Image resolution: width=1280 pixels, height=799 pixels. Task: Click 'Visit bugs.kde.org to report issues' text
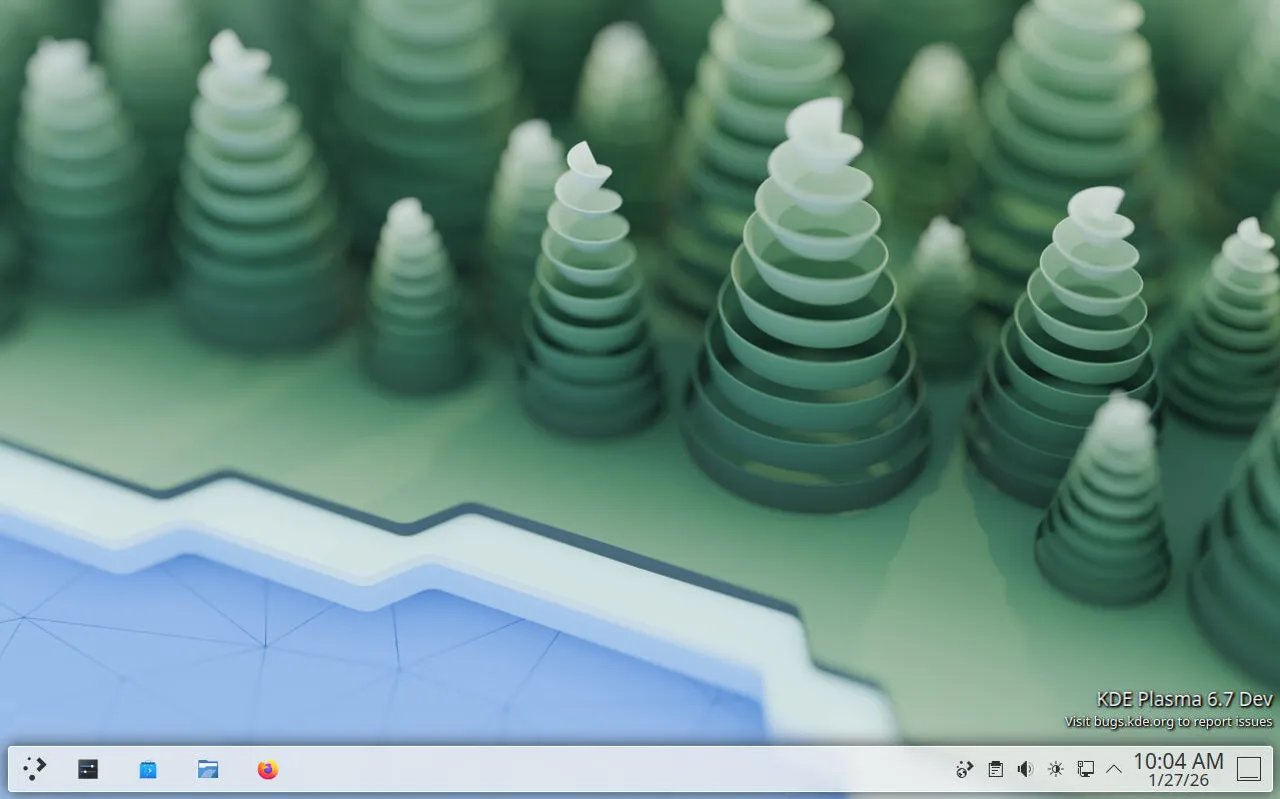tap(1168, 721)
